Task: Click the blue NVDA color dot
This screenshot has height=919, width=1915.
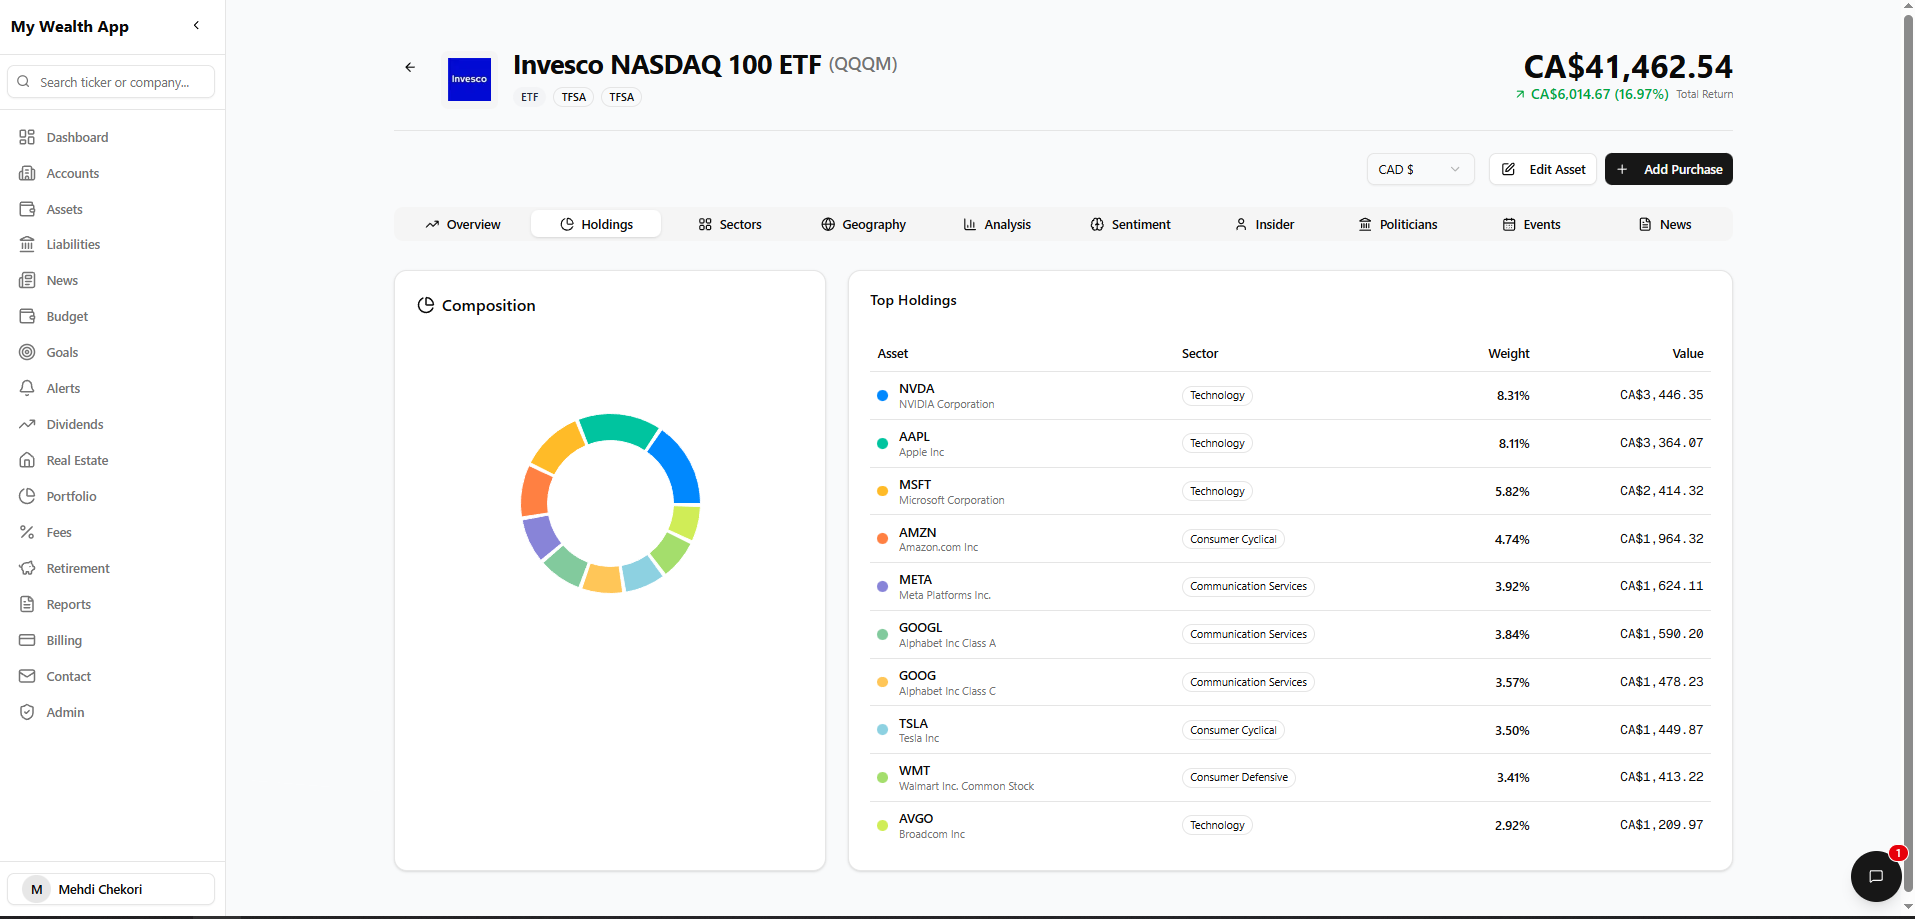Action: pos(882,396)
